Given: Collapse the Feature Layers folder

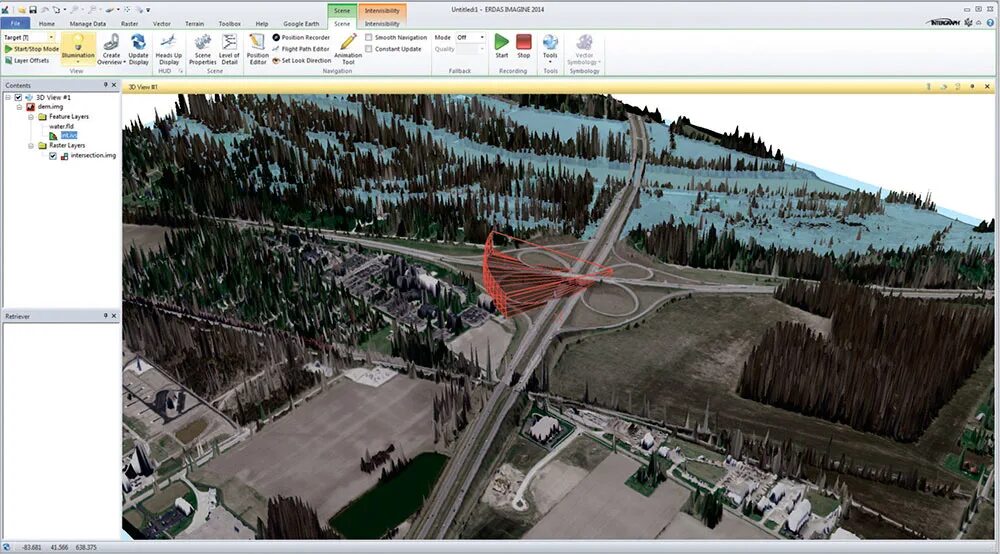Looking at the screenshot, I should tap(31, 117).
